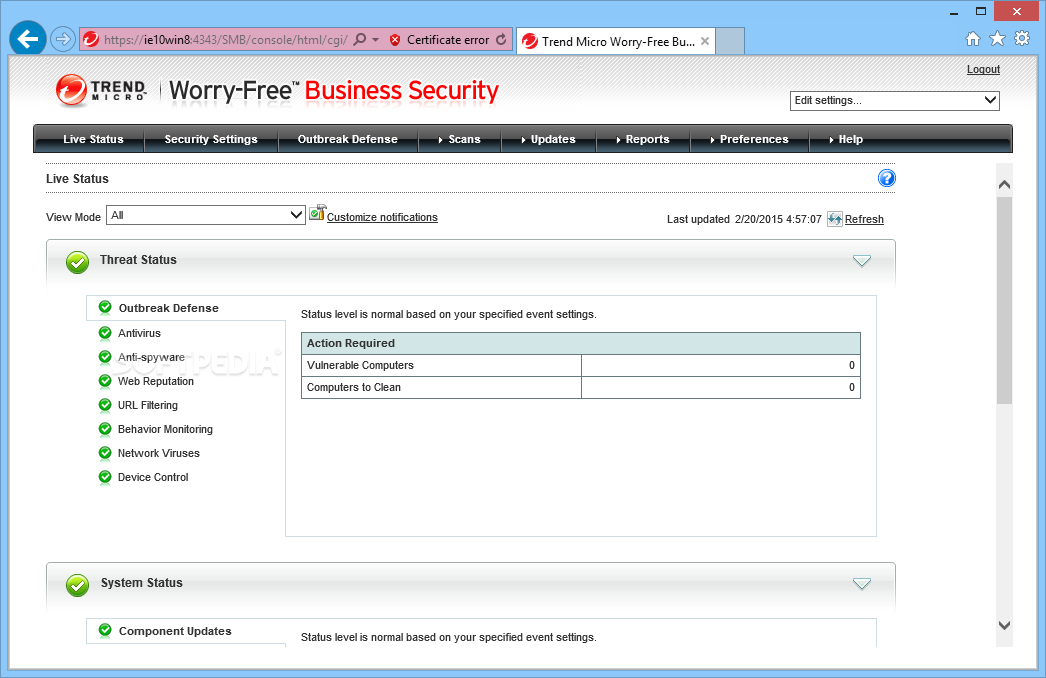This screenshot has height=678, width=1046.
Task: Reload the page with the address bar refresh icon
Action: (x=501, y=39)
